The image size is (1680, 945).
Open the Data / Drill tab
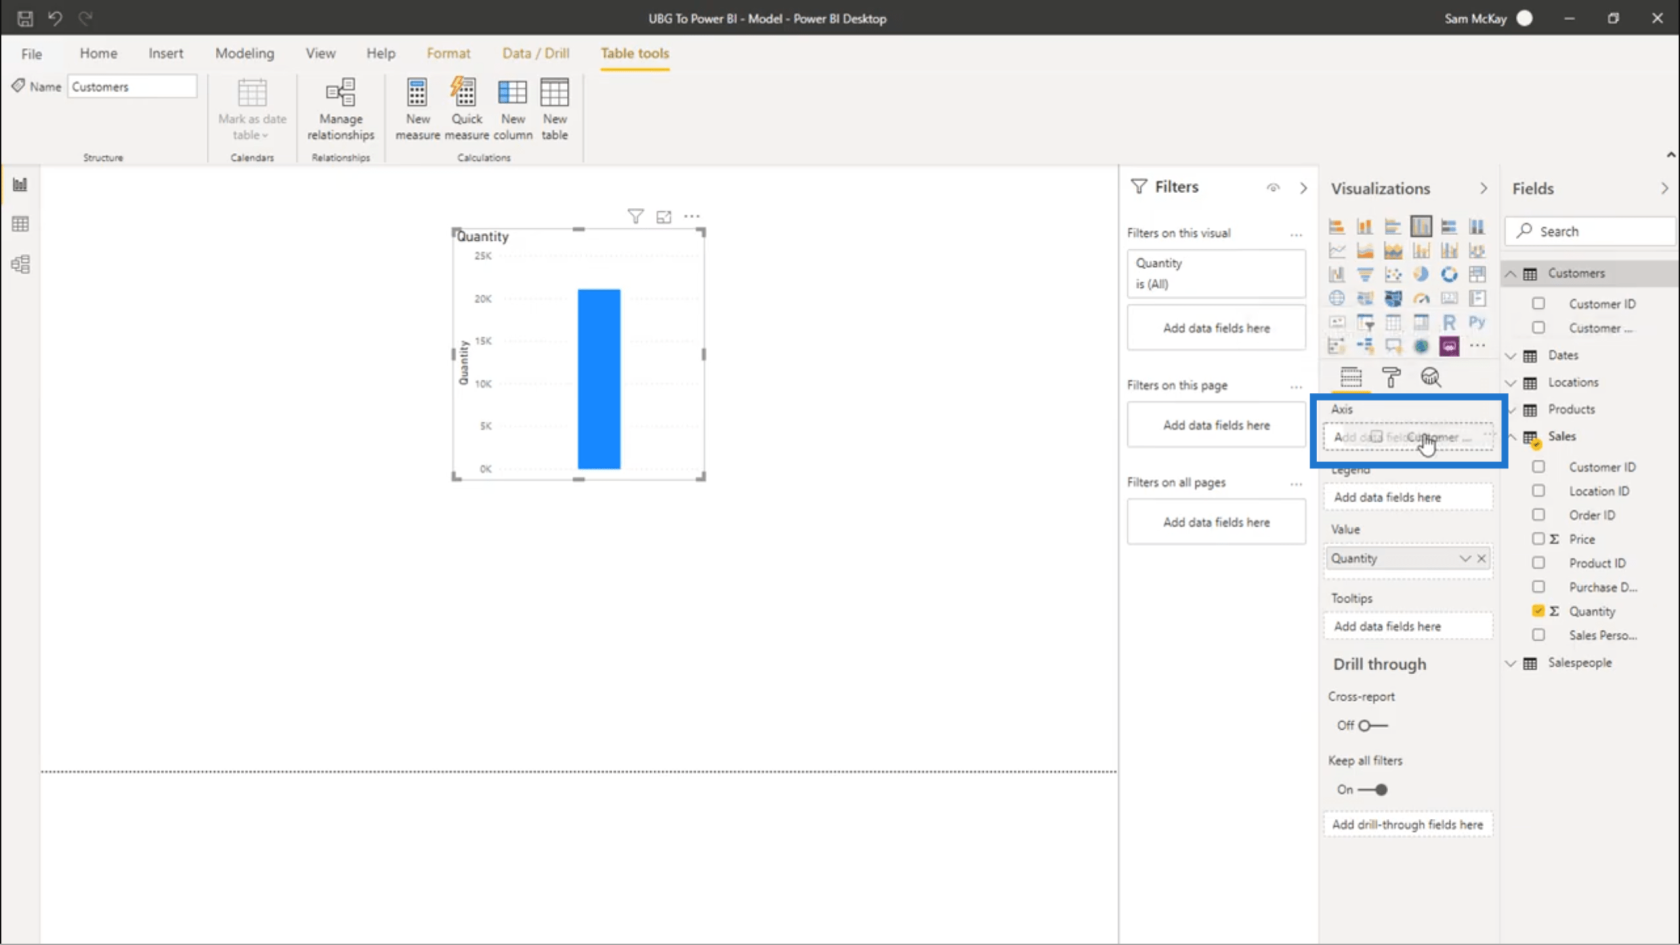pos(536,53)
